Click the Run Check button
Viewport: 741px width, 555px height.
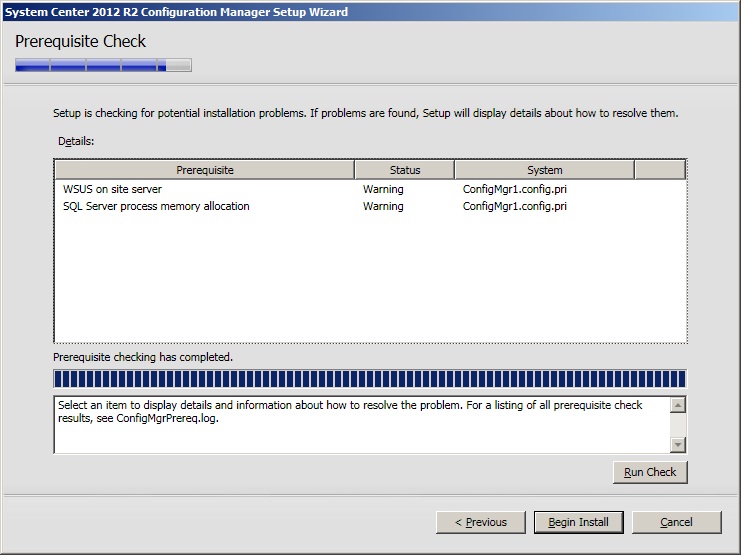tap(650, 472)
